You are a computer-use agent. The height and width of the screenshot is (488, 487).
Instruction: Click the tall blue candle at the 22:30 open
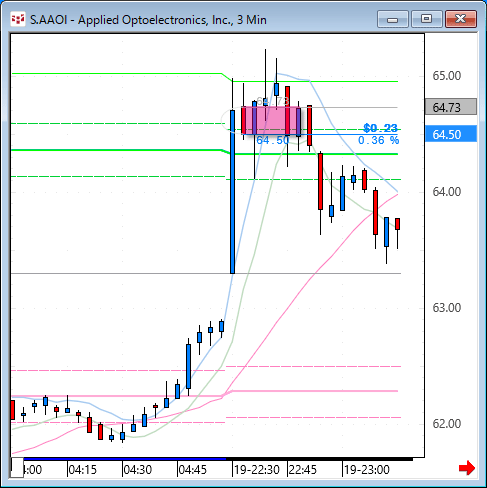coord(232,192)
